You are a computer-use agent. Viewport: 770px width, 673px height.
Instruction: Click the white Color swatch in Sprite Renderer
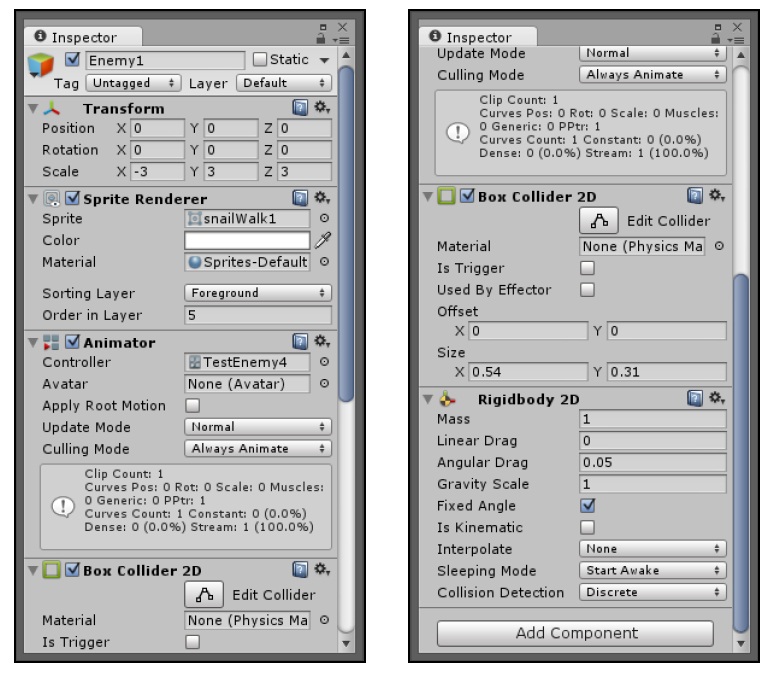247,240
